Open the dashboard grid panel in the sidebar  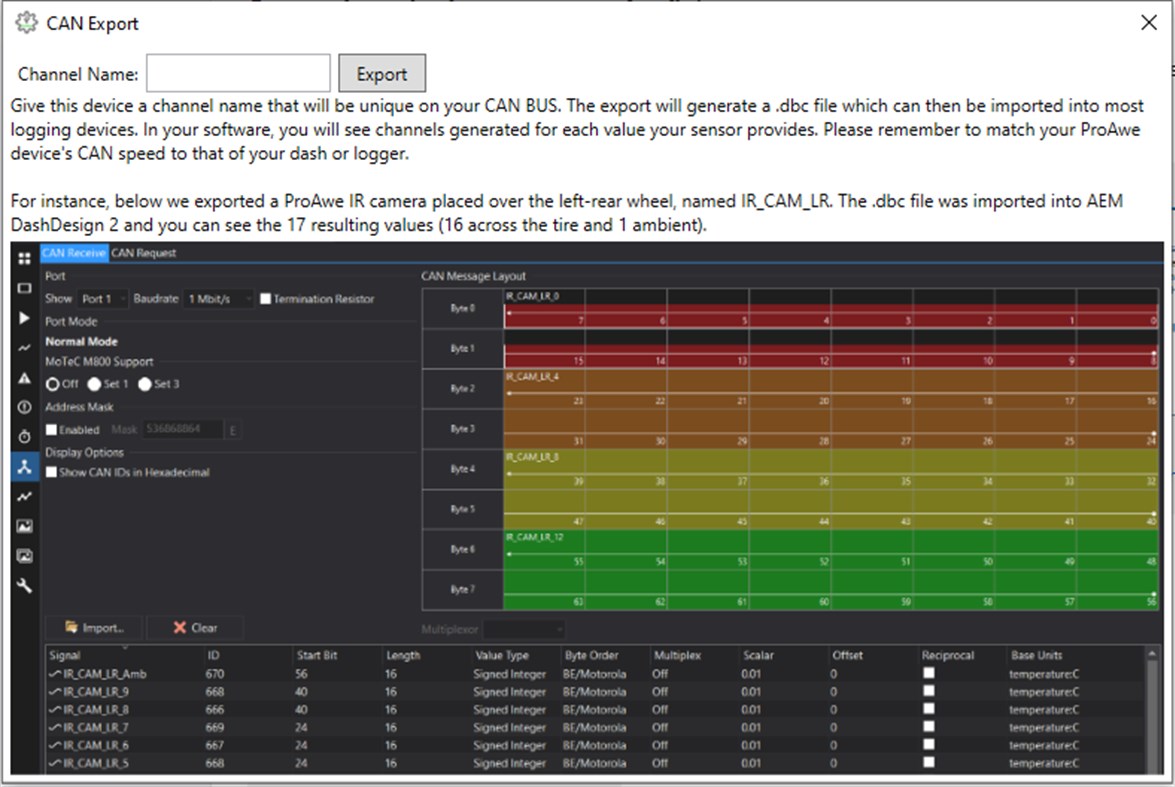[23, 260]
